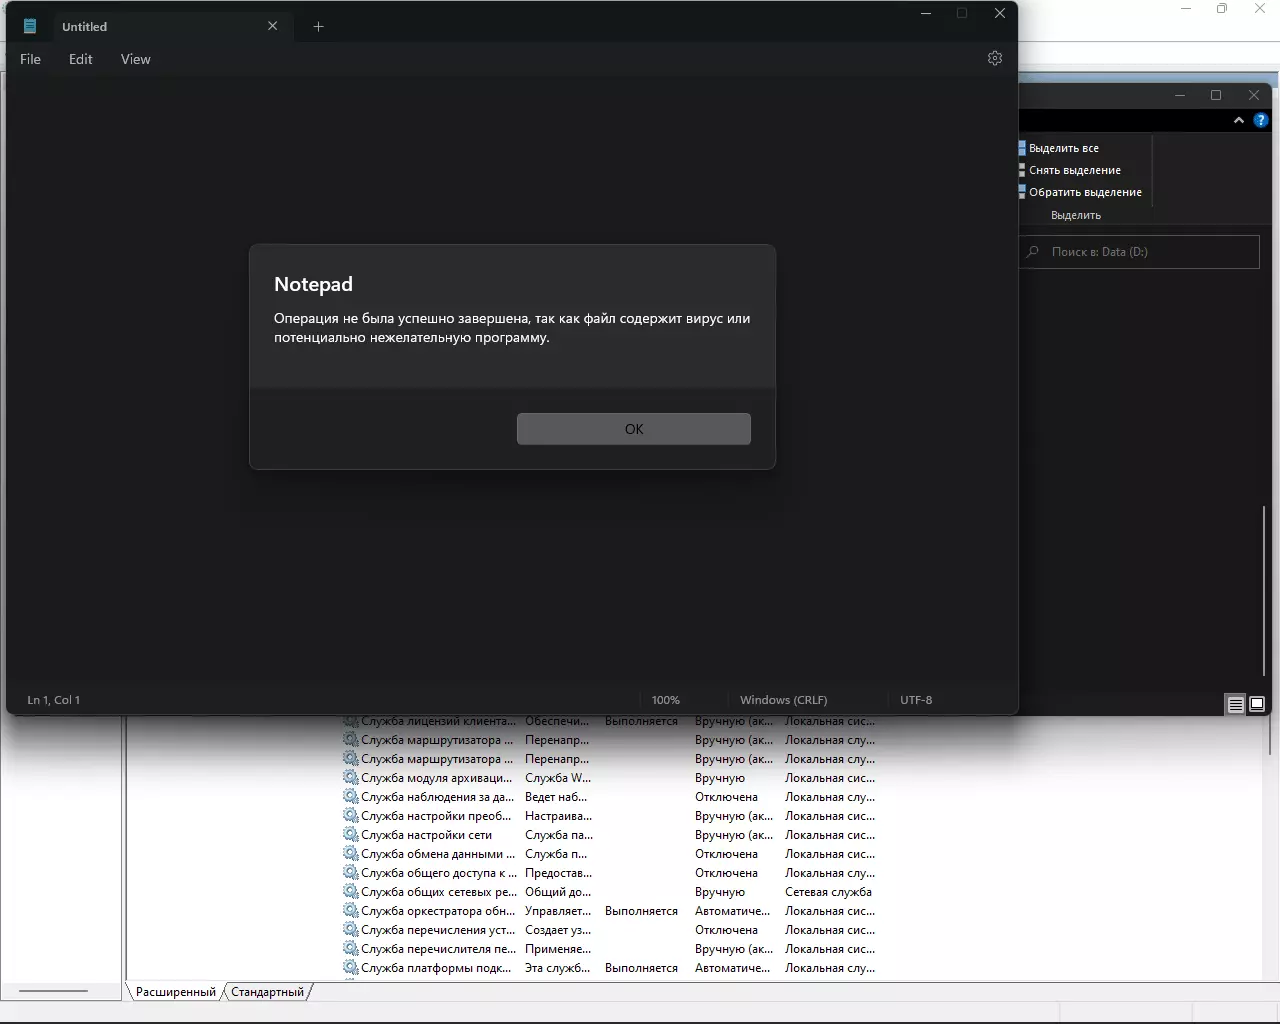
Task: Click the Ln 1, Col 1 status entry
Action: click(x=54, y=700)
